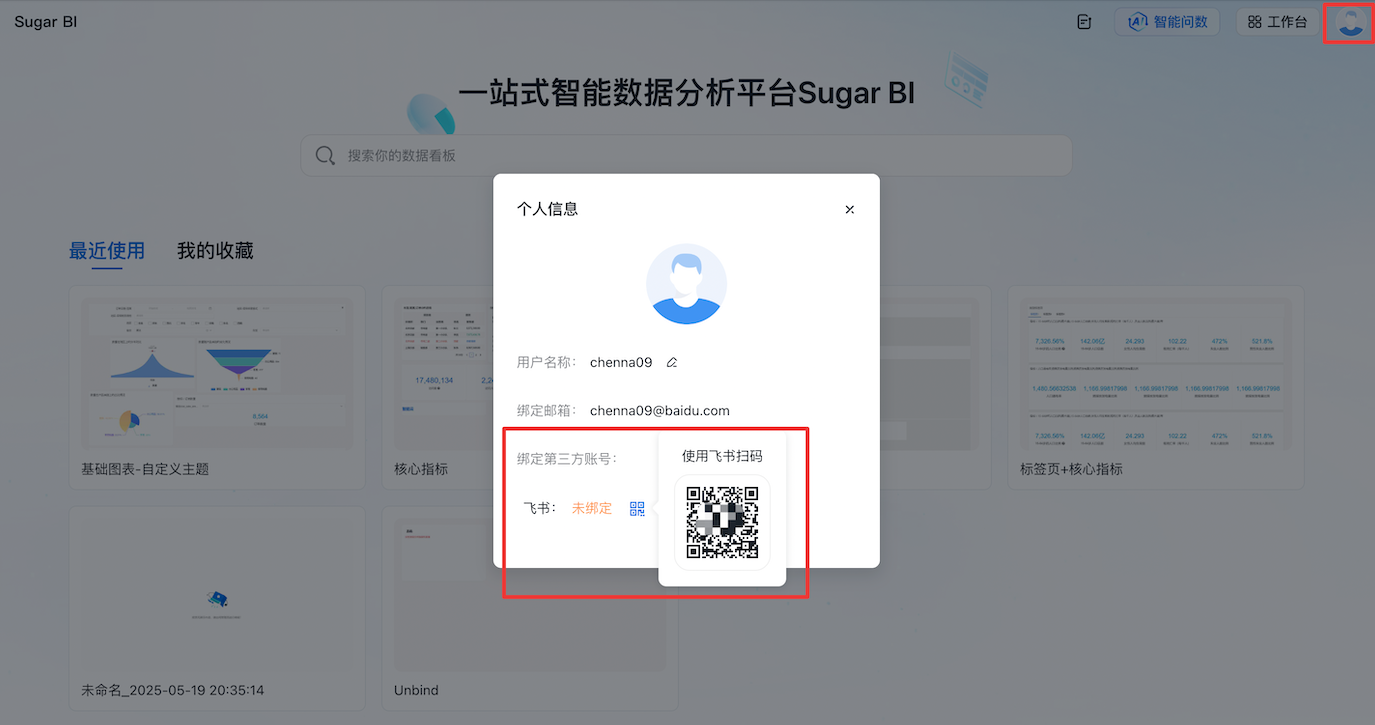The width and height of the screenshot is (1375, 725).
Task: Click the Sugar BI logo text
Action: 46,22
